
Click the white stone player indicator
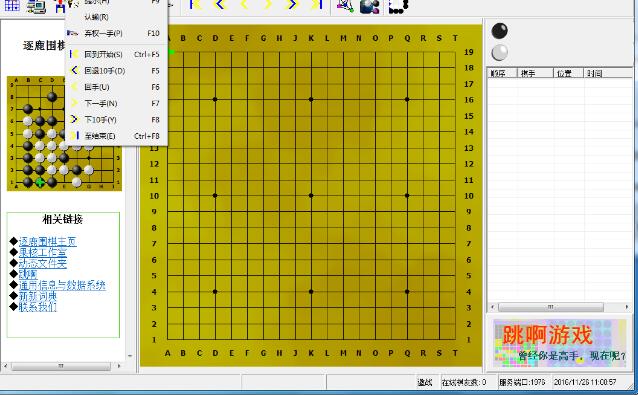point(500,52)
